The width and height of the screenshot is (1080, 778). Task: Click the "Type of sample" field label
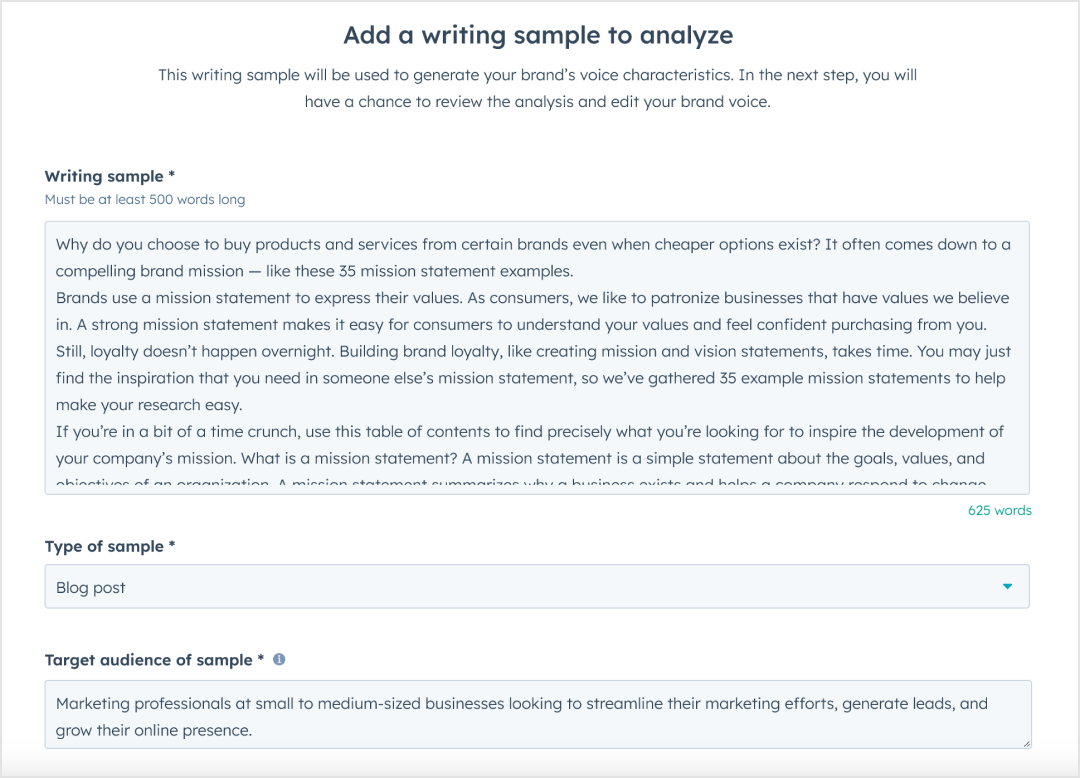tap(110, 547)
